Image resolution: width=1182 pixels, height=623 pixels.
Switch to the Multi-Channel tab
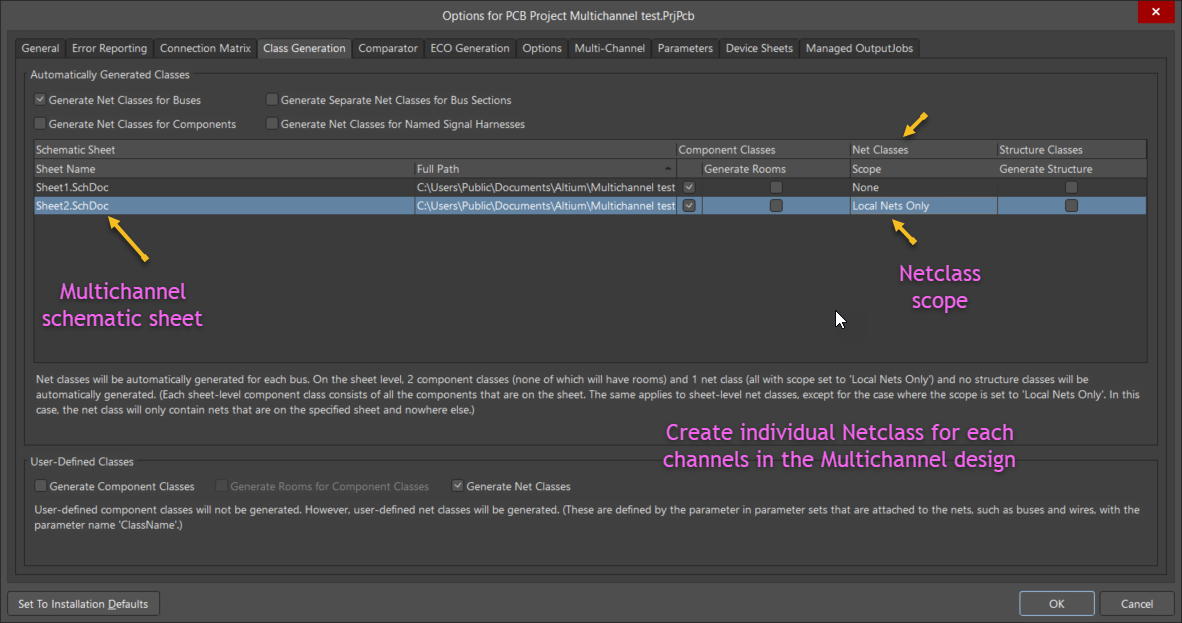[x=610, y=48]
